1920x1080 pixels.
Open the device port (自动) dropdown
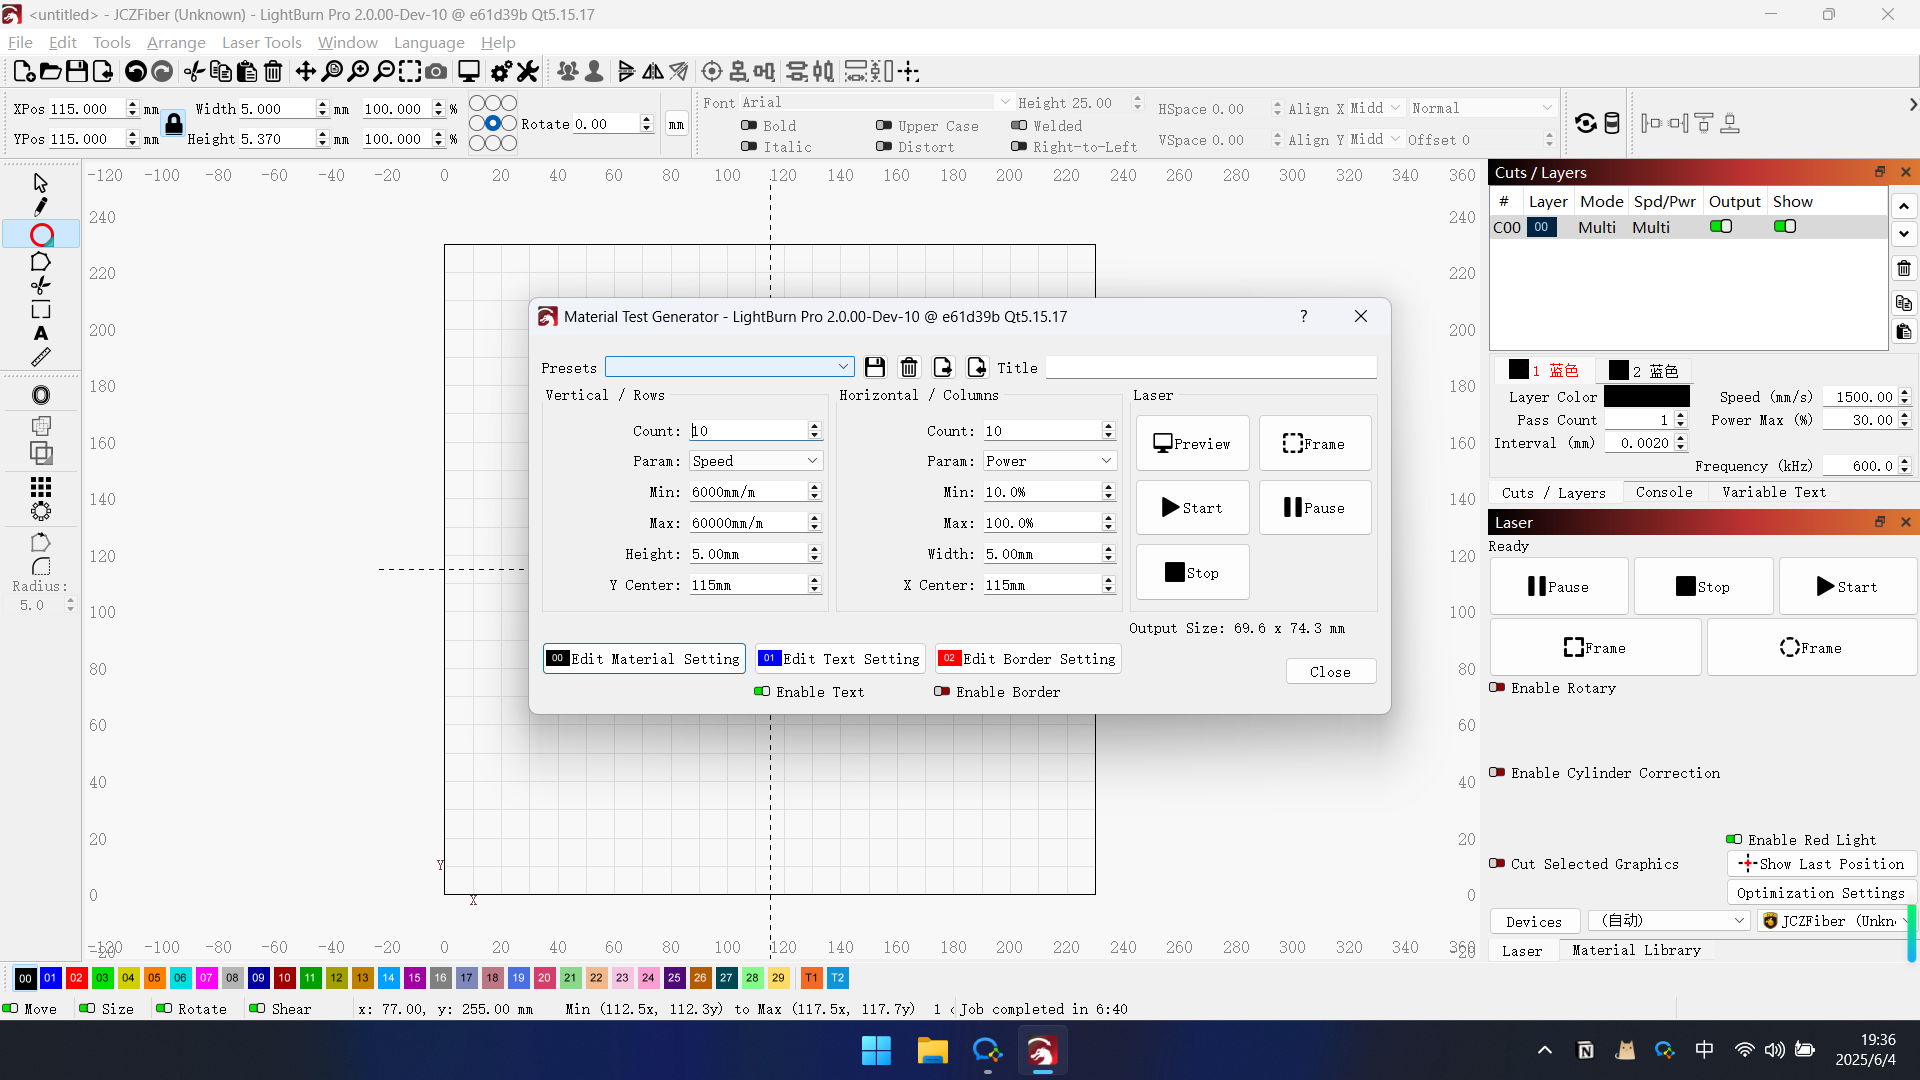[1669, 921]
